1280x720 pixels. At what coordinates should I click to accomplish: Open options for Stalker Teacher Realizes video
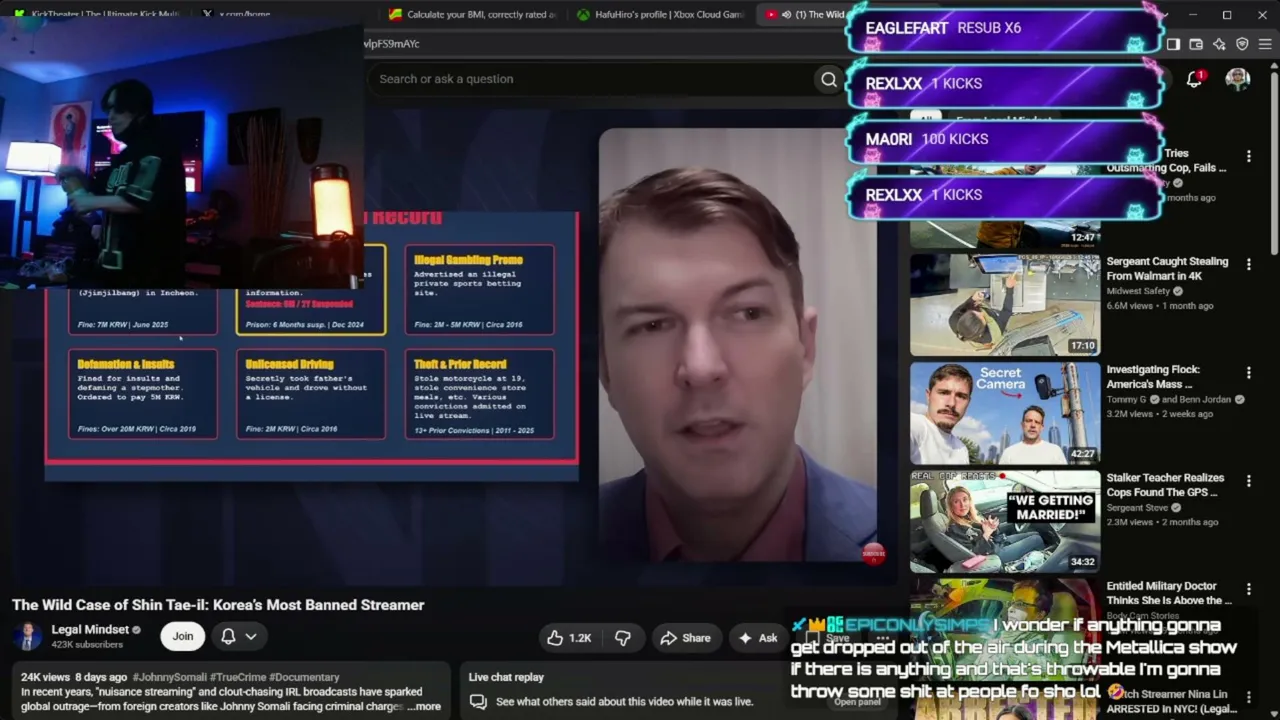1248,481
